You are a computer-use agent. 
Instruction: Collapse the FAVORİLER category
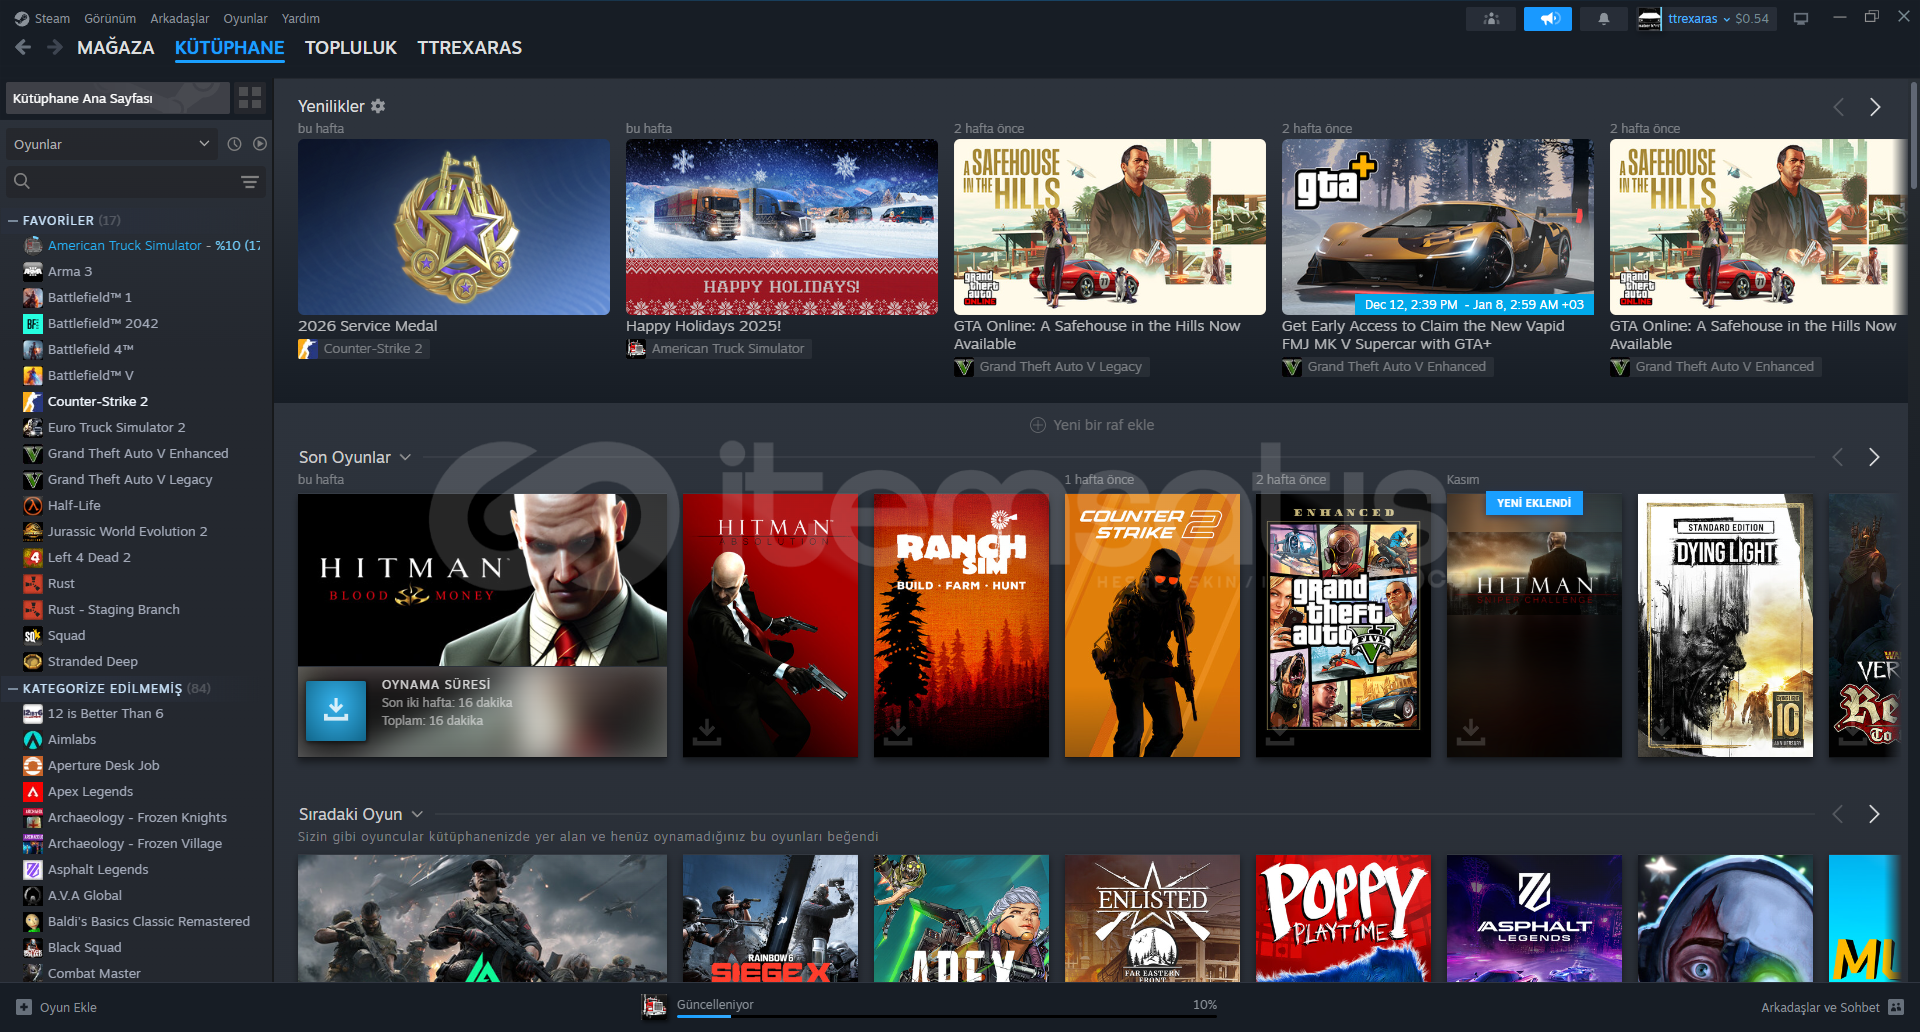coord(13,220)
